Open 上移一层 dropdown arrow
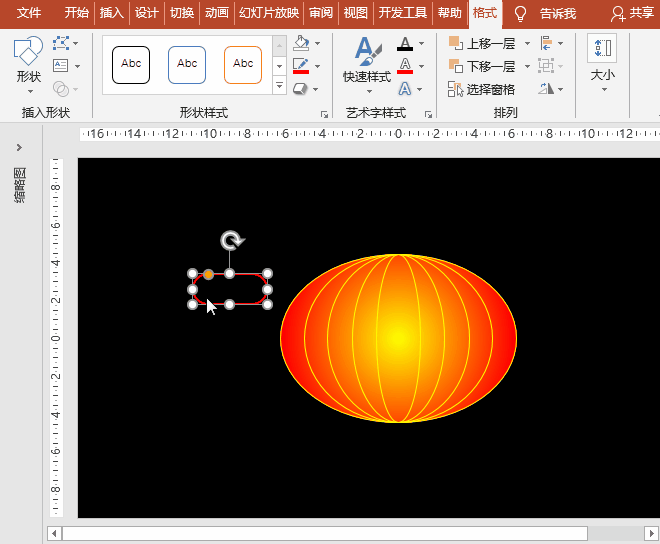The height and width of the screenshot is (544, 660). click(x=527, y=43)
